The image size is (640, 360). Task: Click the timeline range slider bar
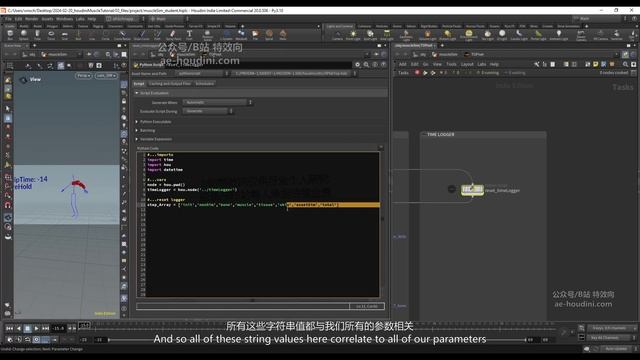pyautogui.click(x=316, y=340)
